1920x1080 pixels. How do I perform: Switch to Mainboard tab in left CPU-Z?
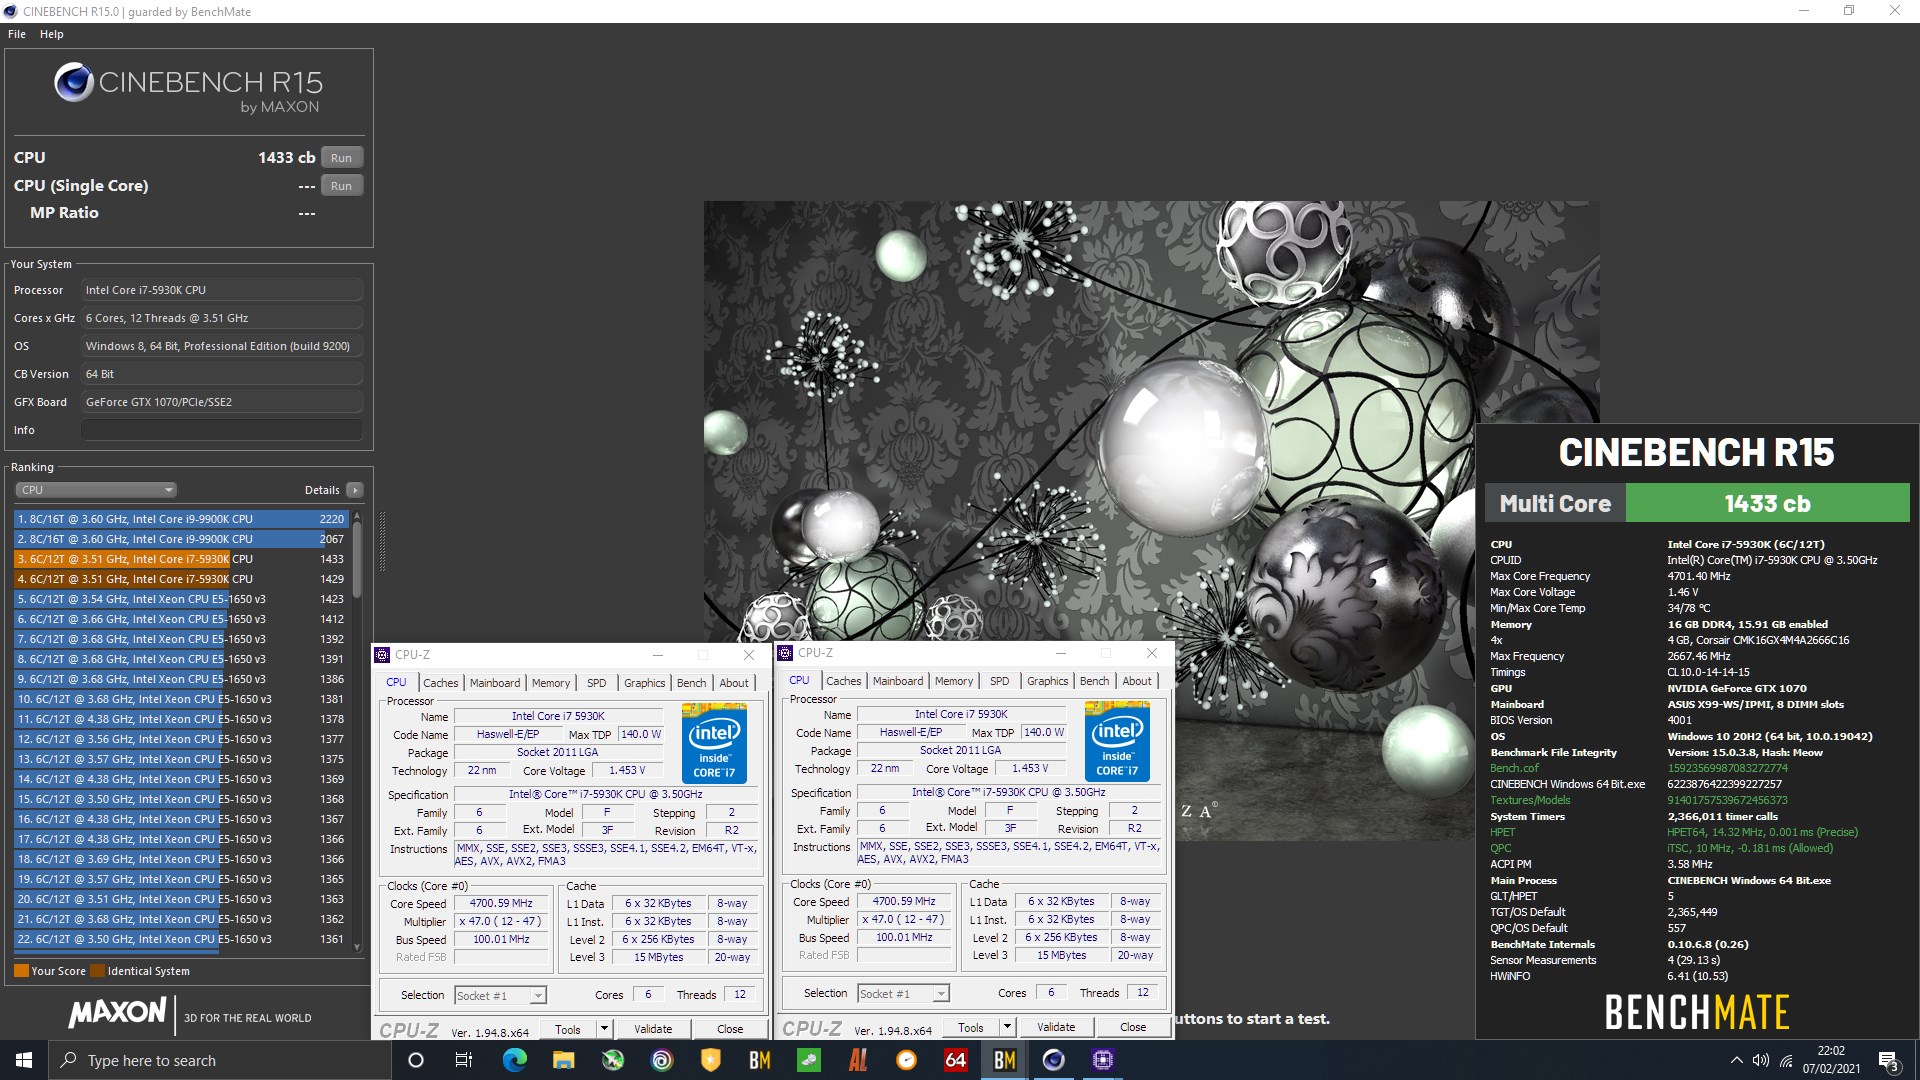[495, 683]
